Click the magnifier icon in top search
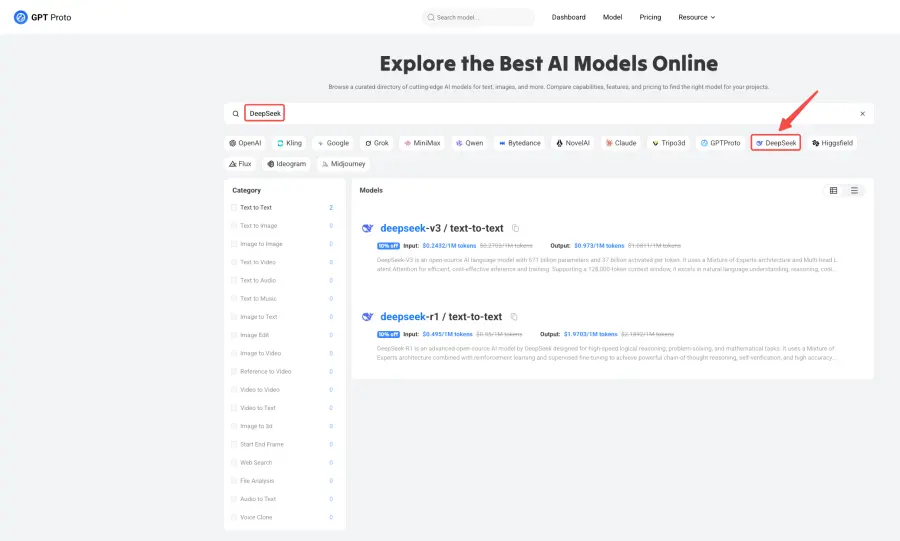The width and height of the screenshot is (900, 541). (430, 17)
